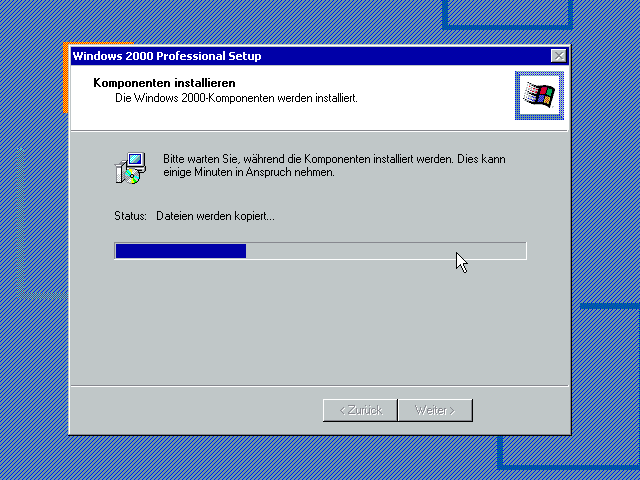The width and height of the screenshot is (640, 480).
Task: Click the gray dotted strip on left background
Action: 20,224
